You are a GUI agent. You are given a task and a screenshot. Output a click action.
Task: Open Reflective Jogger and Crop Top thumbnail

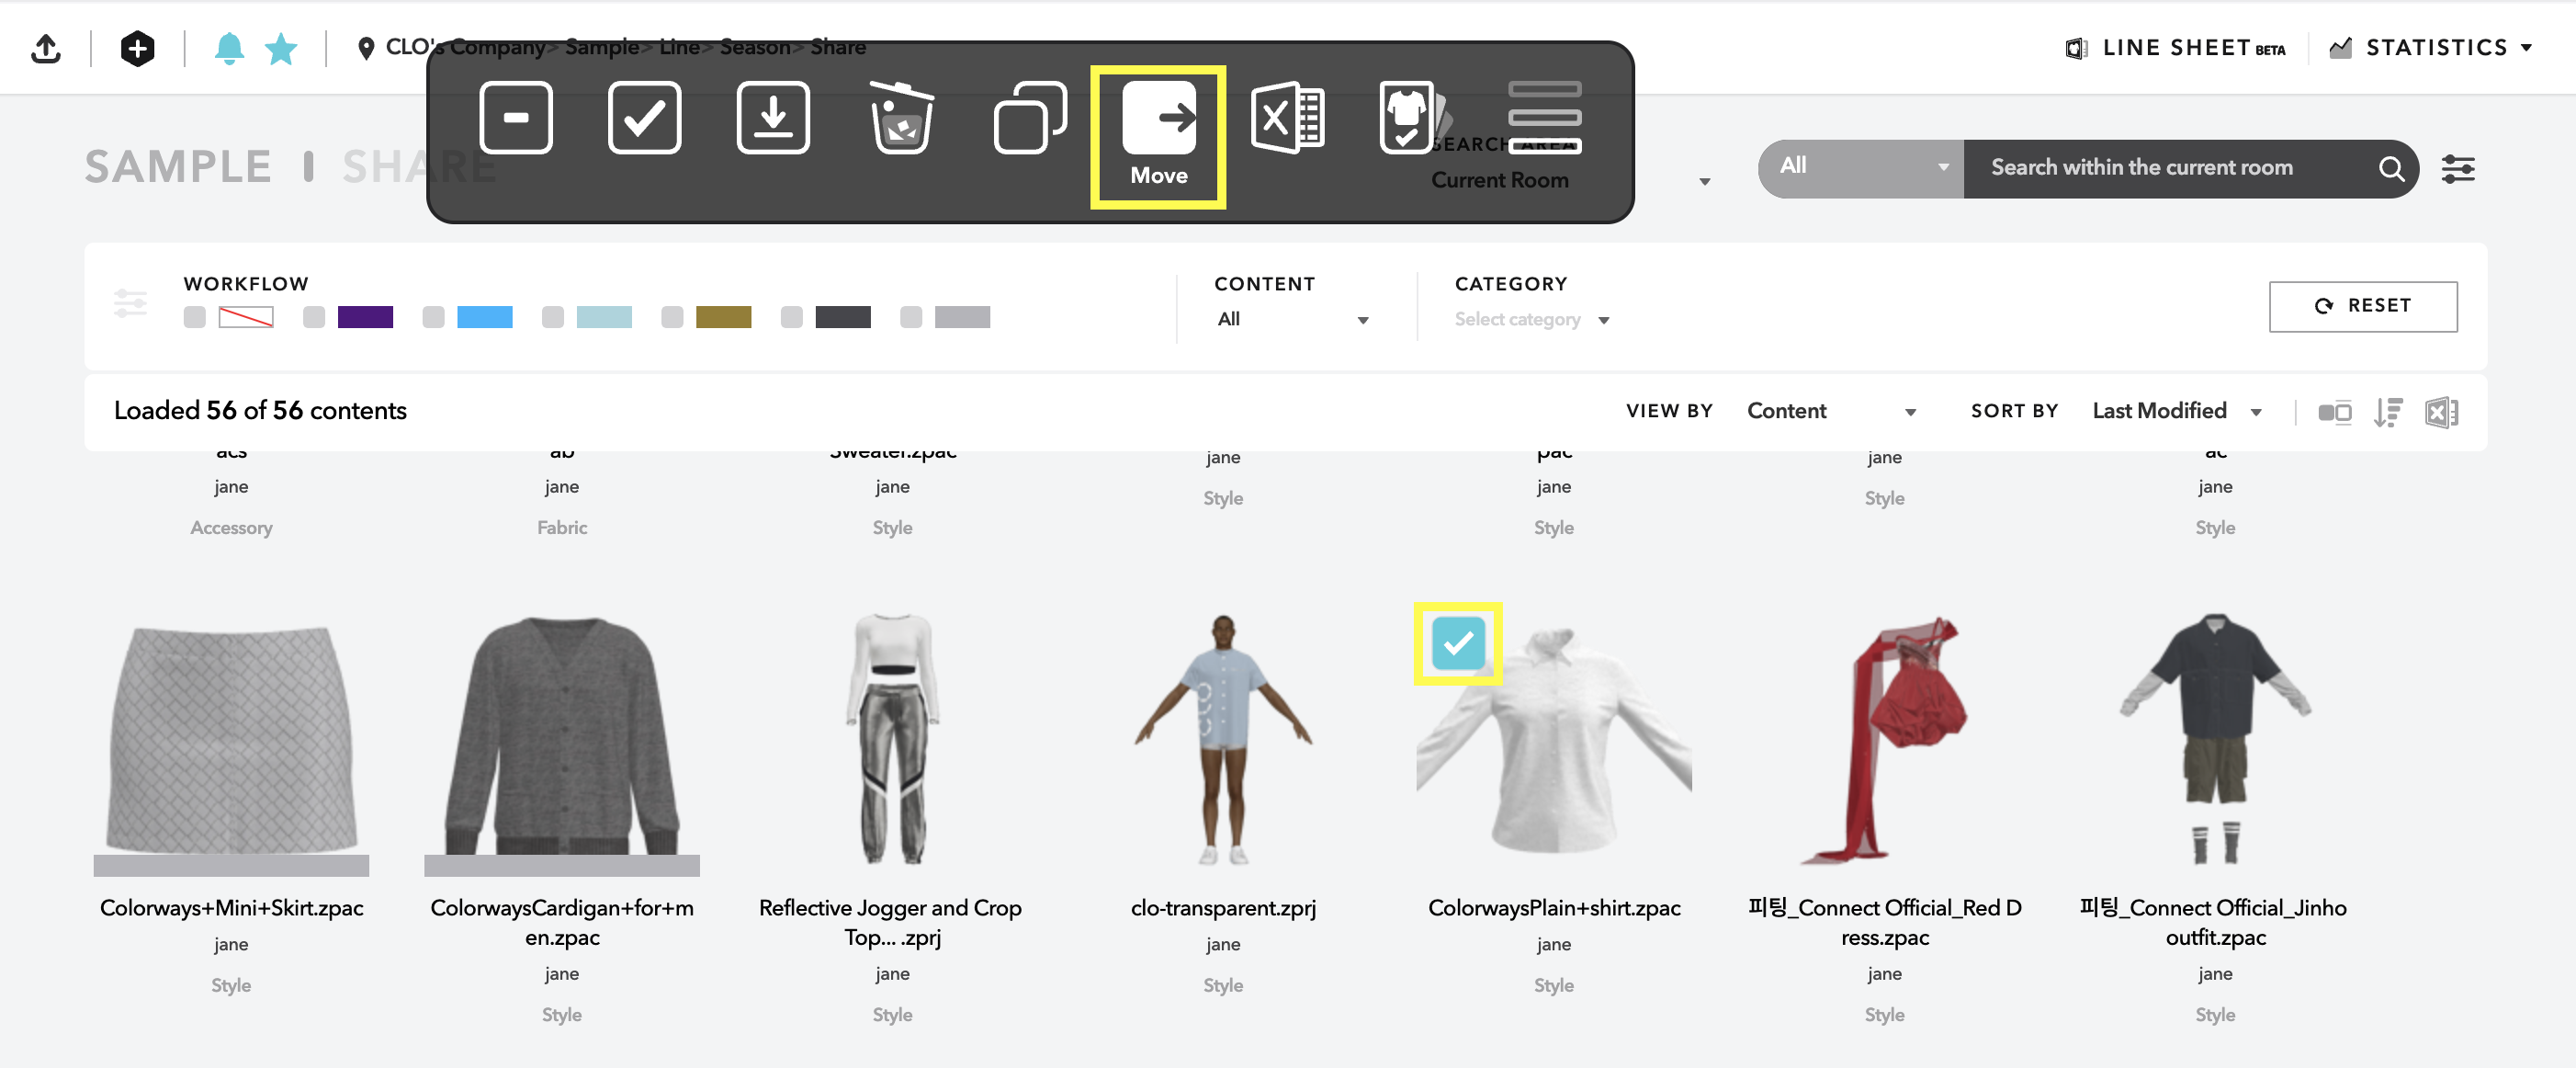[x=892, y=741]
